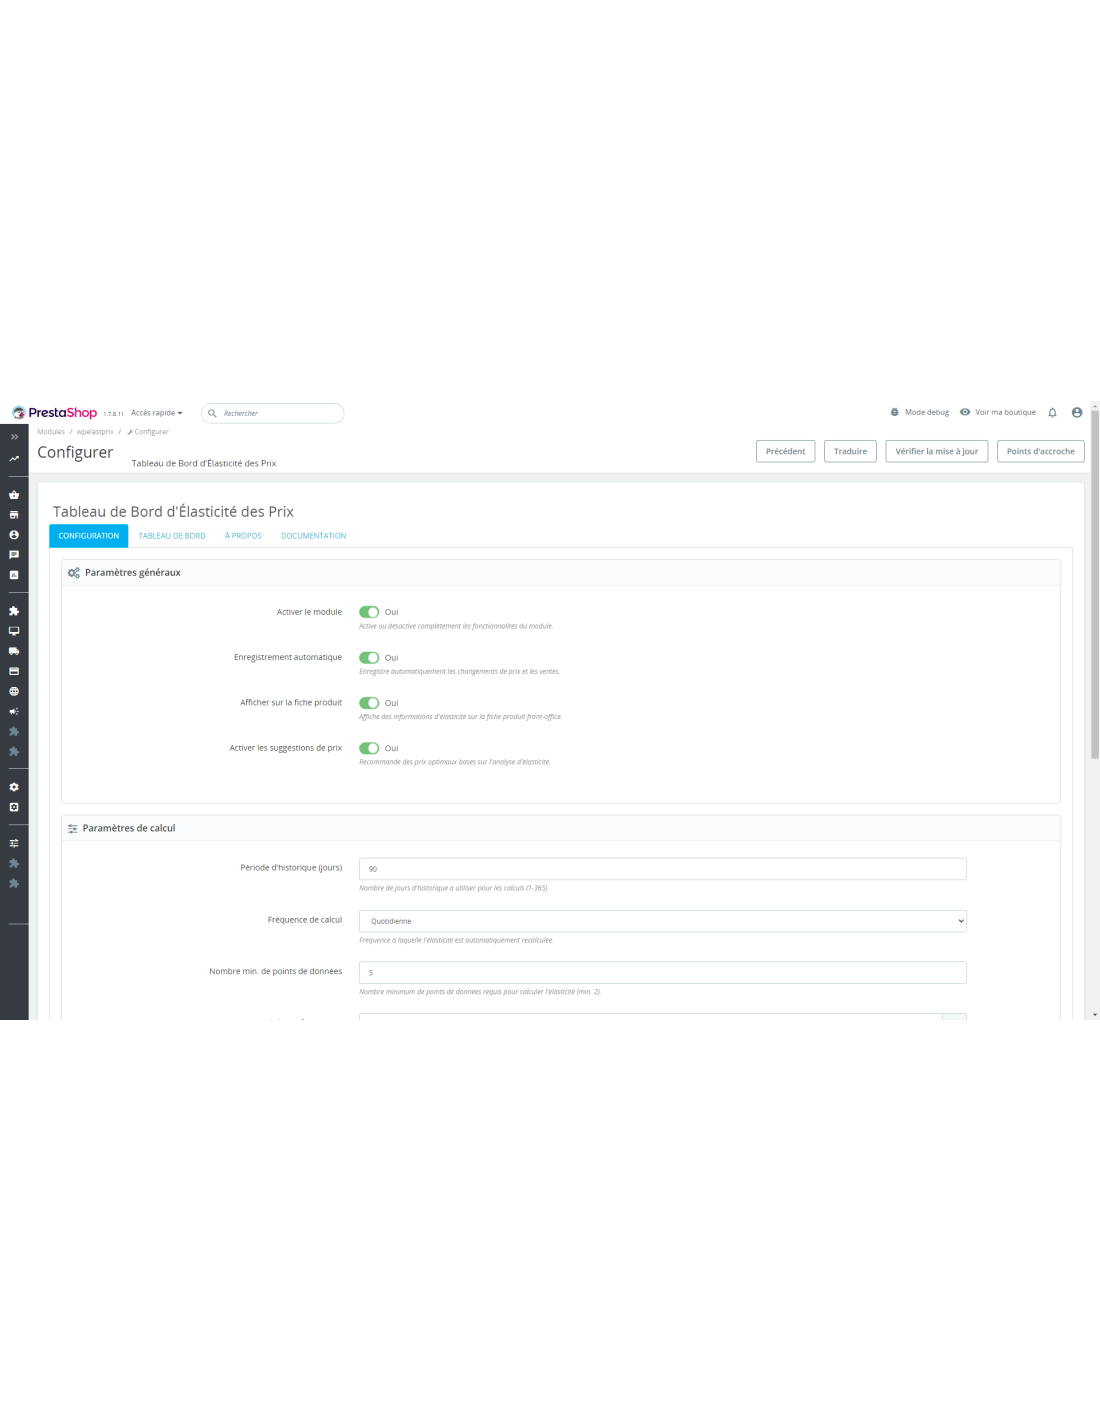The height and width of the screenshot is (1422, 1100).
Task: Toggle Enregistrement automatique switch
Action: (x=369, y=658)
